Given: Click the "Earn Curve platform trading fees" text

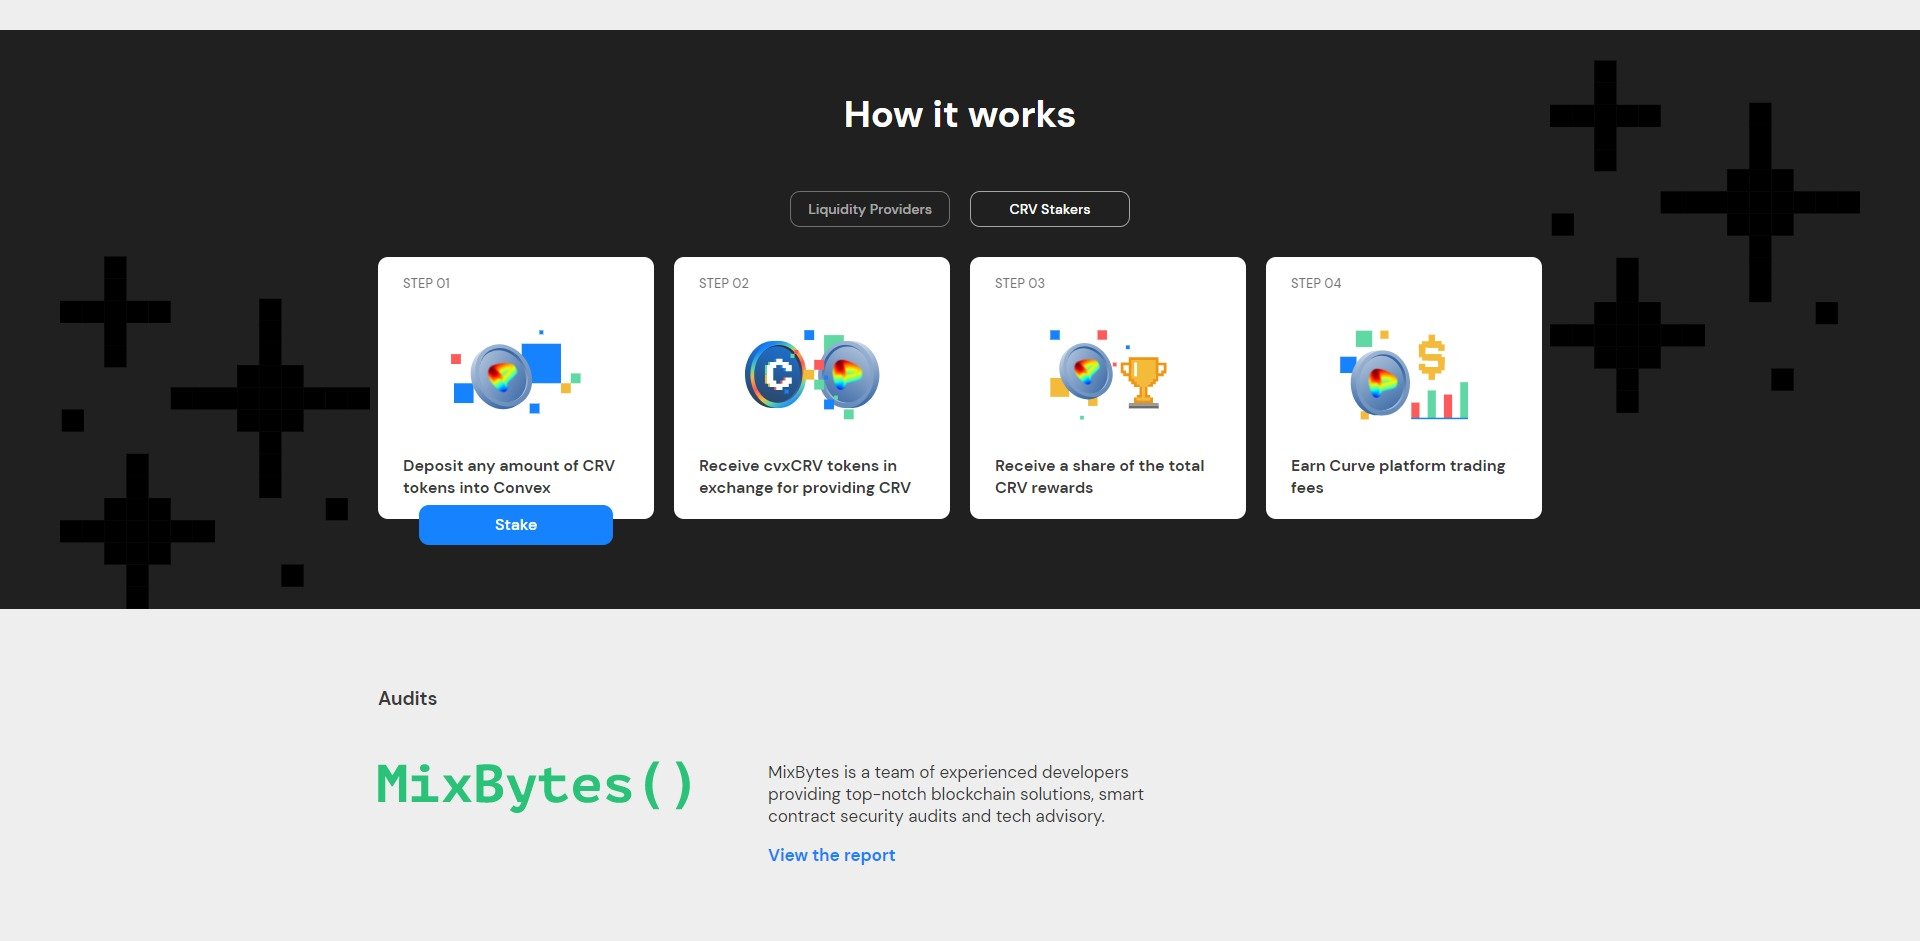Looking at the screenshot, I should click(1397, 477).
